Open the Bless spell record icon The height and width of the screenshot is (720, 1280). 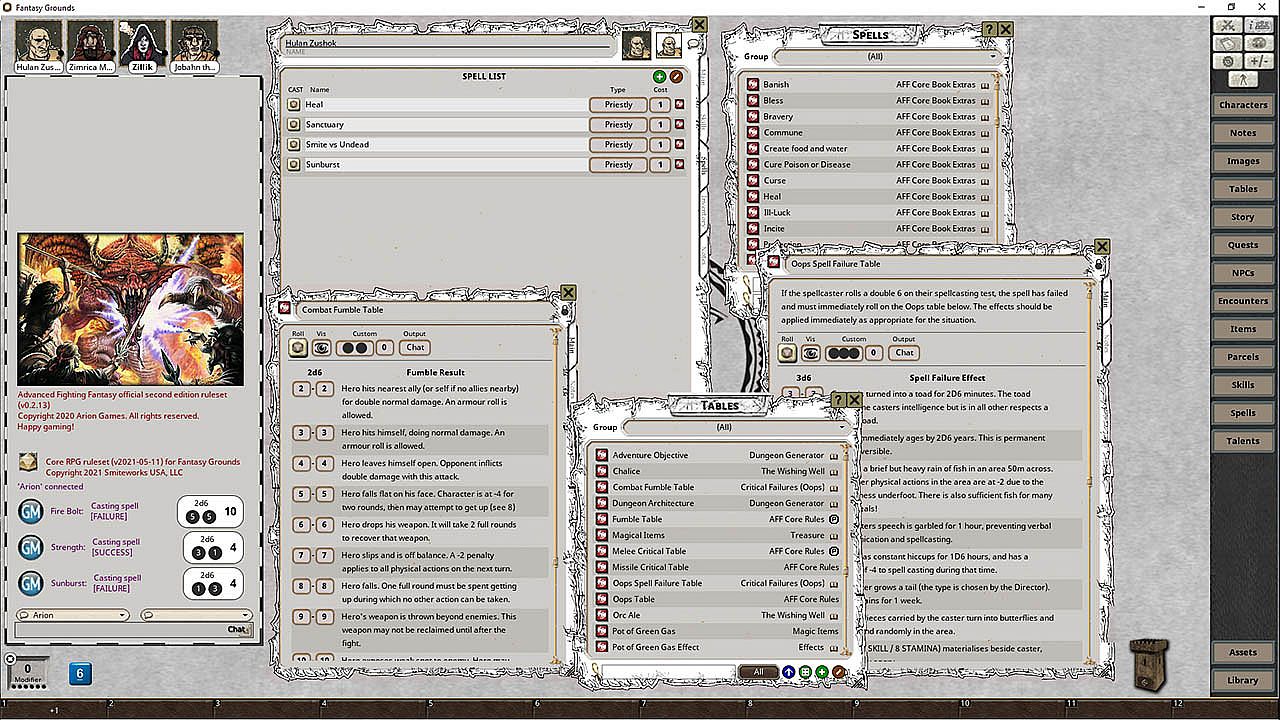click(x=754, y=101)
